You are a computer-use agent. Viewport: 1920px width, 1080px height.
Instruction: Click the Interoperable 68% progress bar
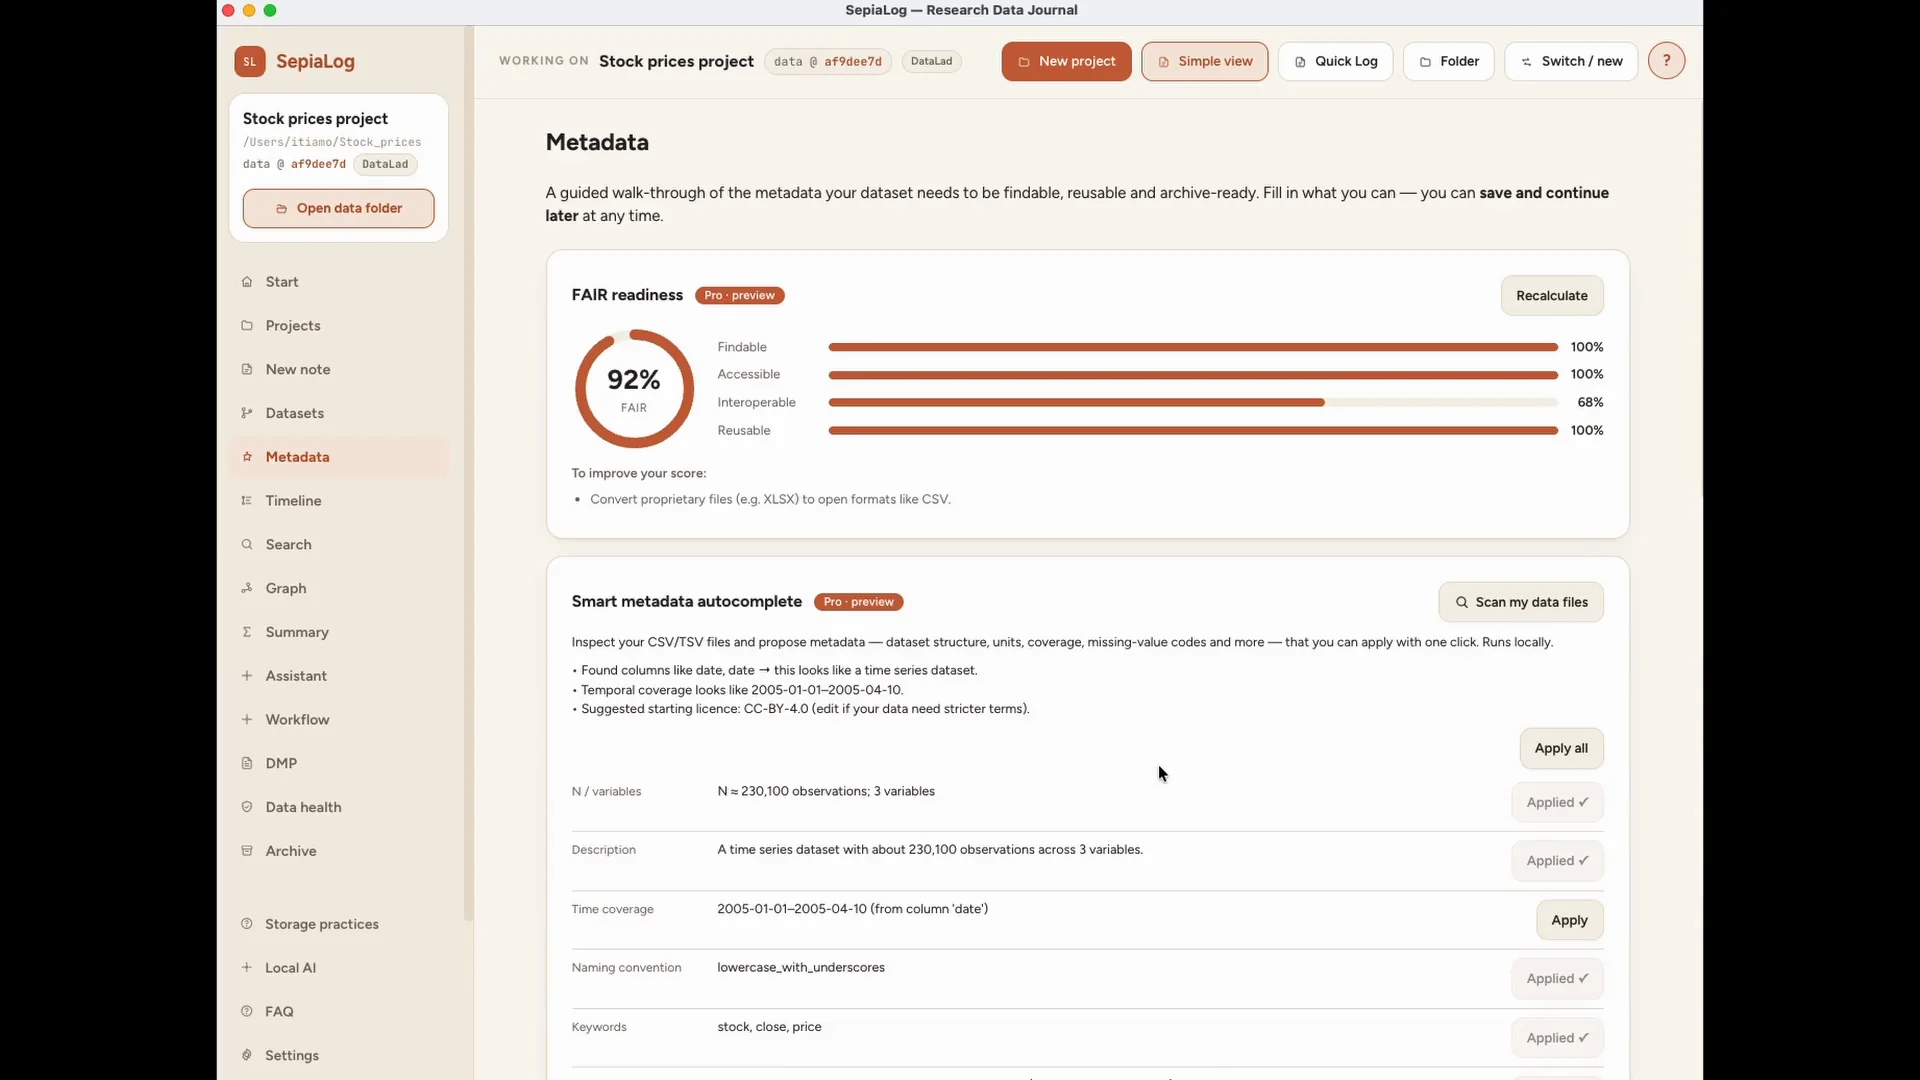[x=1193, y=403]
